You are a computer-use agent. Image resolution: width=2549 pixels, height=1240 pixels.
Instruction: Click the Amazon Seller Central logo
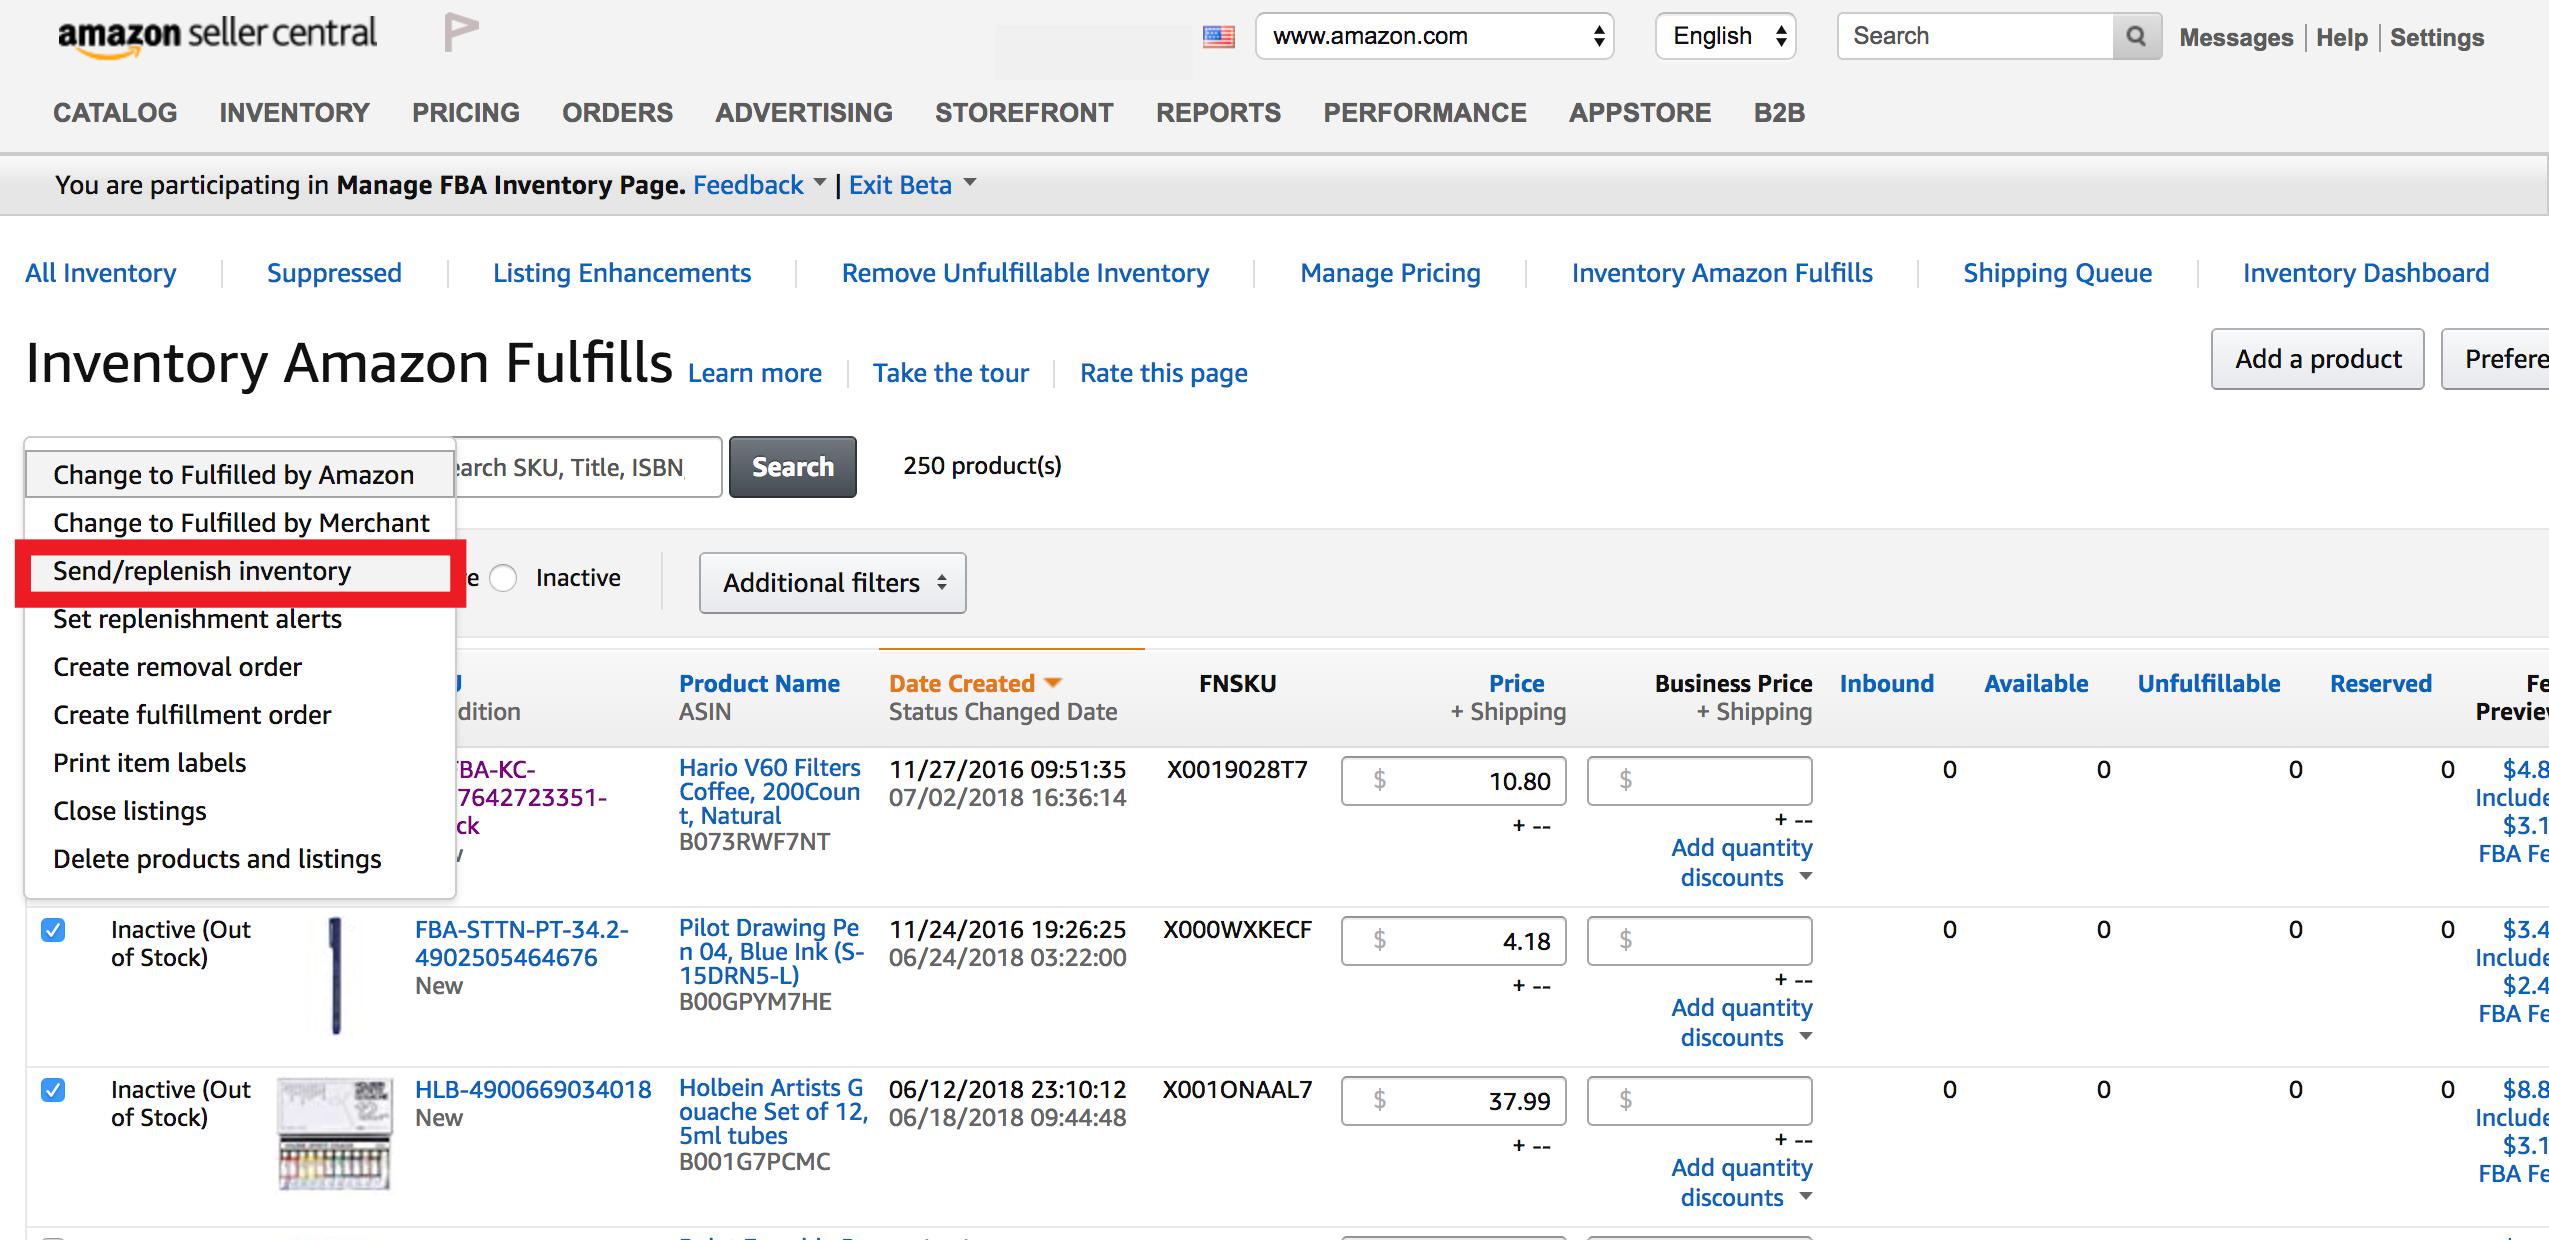tap(217, 36)
